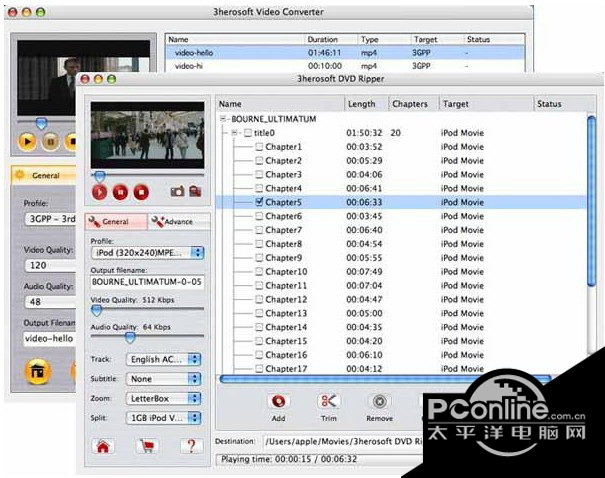Sort by the Chapters column header

click(x=414, y=104)
